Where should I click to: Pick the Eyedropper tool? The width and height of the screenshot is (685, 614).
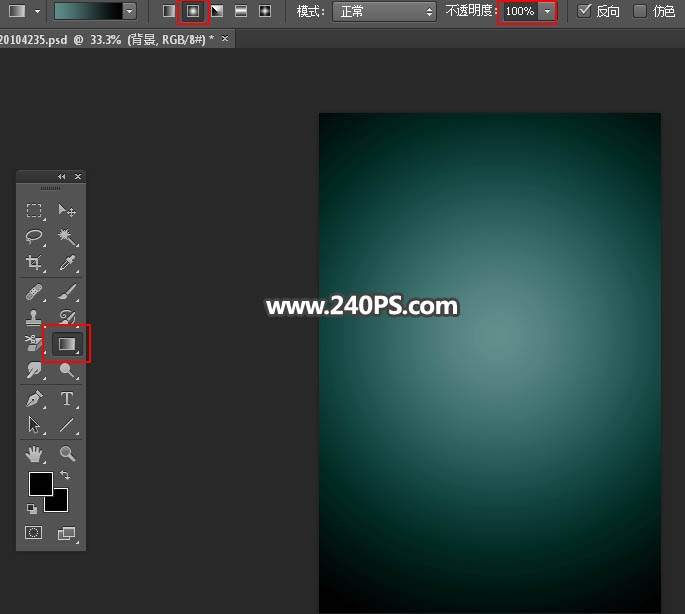coord(67,263)
